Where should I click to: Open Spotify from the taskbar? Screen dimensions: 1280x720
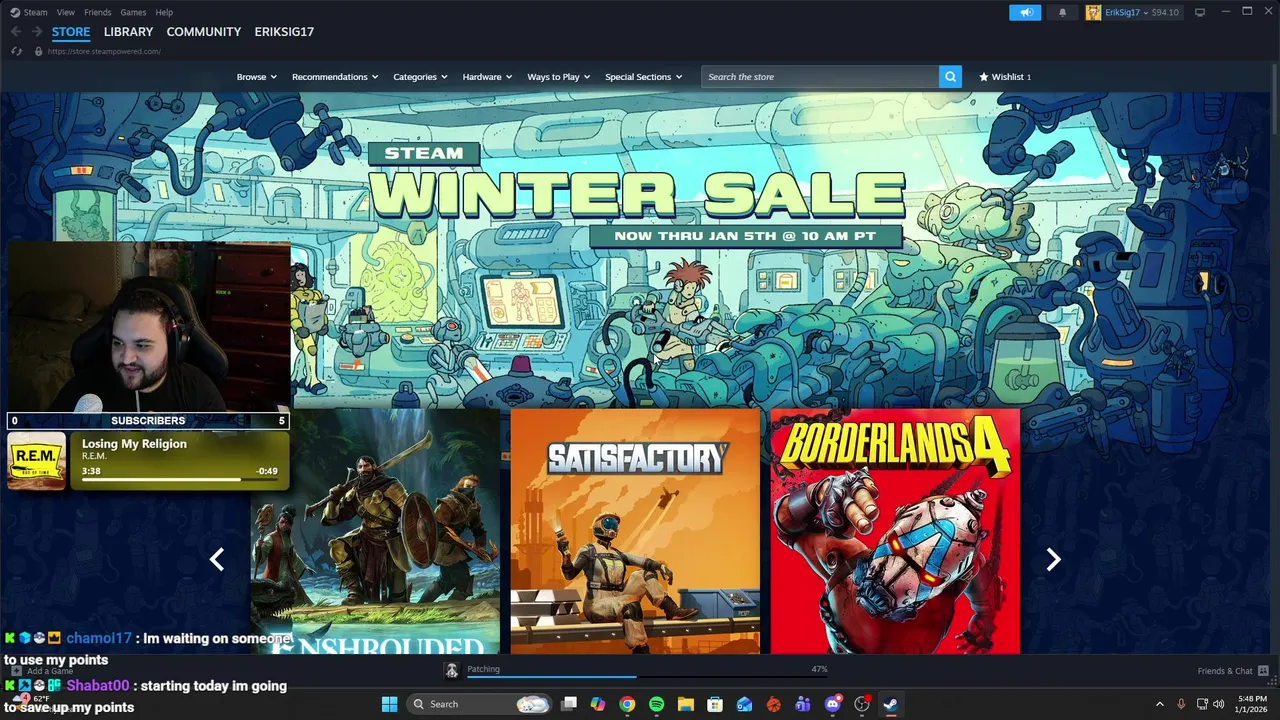pyautogui.click(x=656, y=704)
